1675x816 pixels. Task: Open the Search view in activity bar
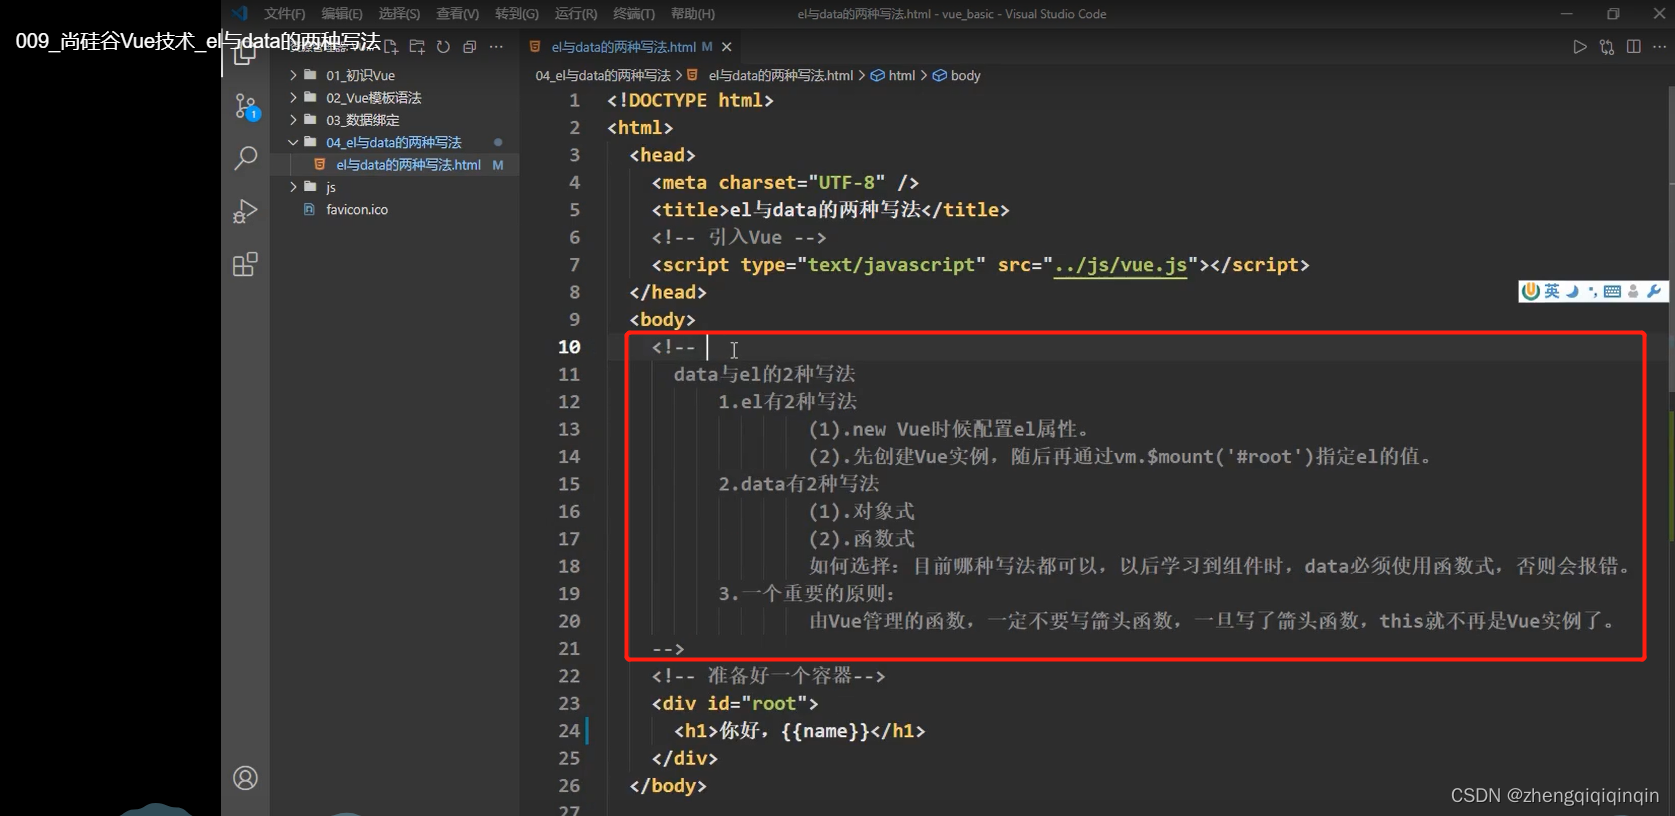pos(246,158)
